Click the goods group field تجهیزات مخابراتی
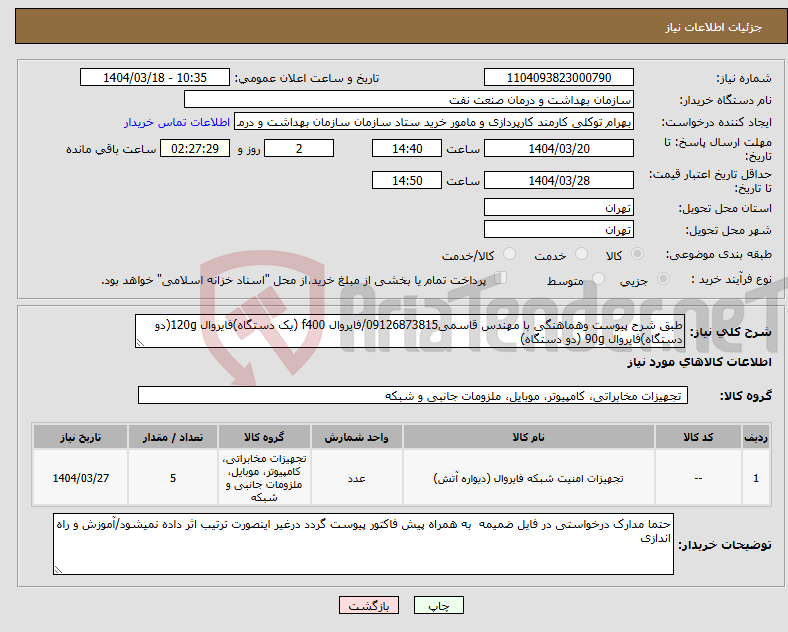This screenshot has width=788, height=632. coord(413,395)
